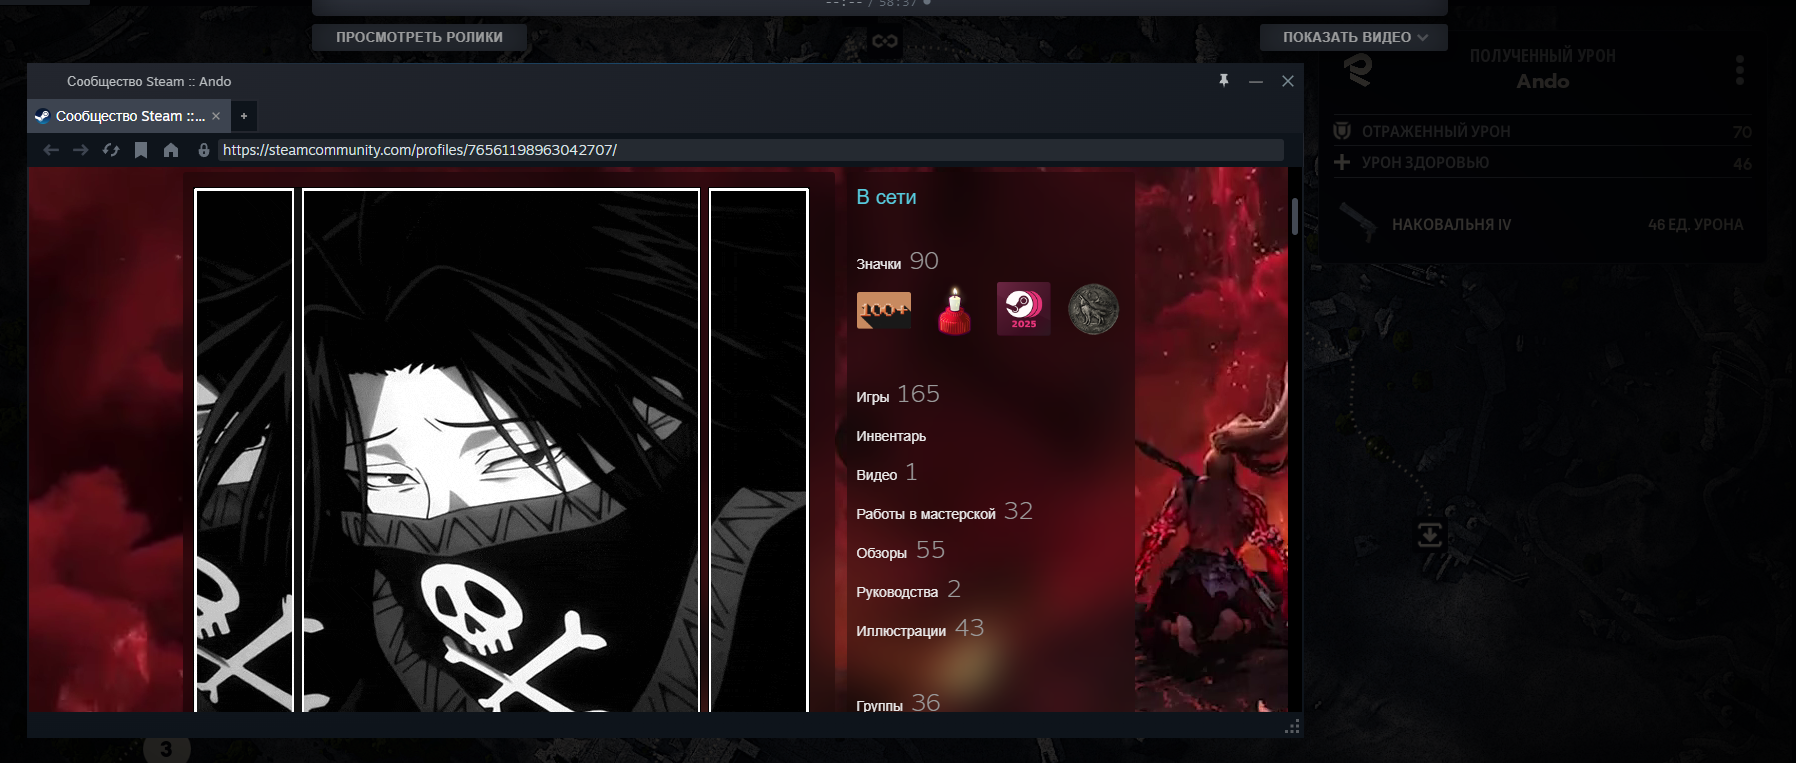The image size is (1796, 763).
Task: Pin the Steam overlay browser window
Action: coord(1224,80)
